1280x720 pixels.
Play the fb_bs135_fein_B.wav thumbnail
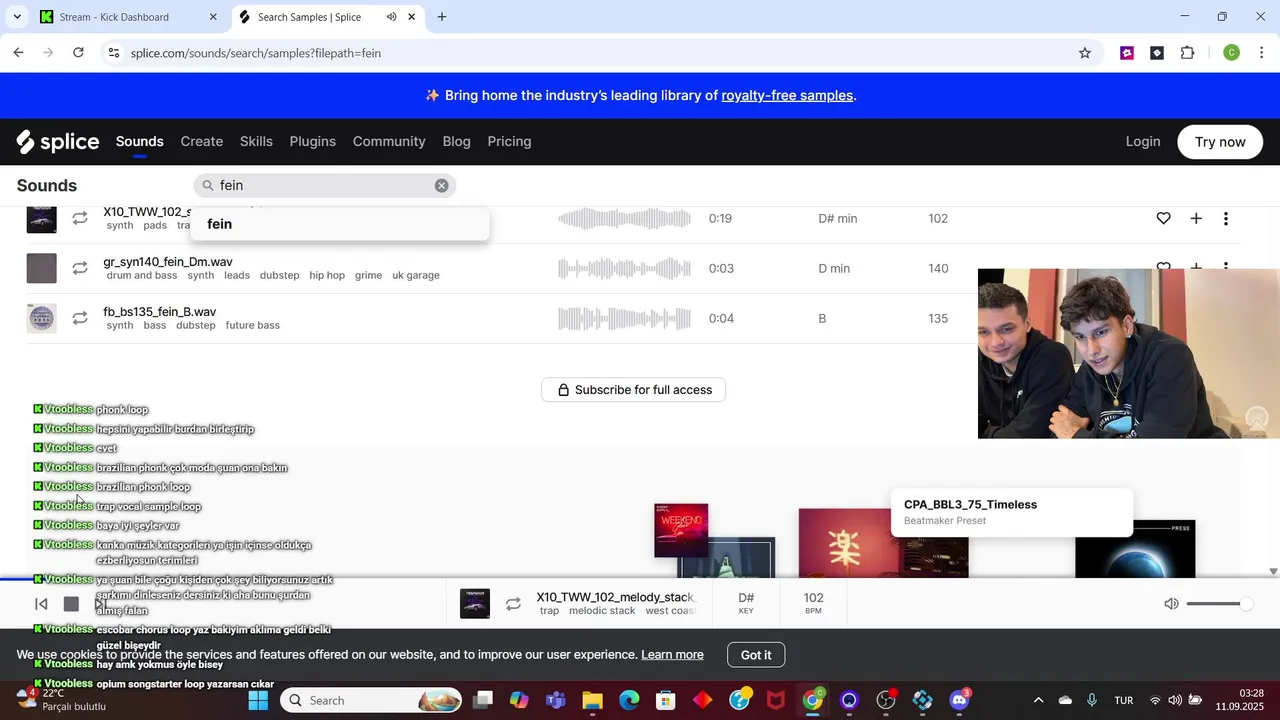[x=41, y=318]
